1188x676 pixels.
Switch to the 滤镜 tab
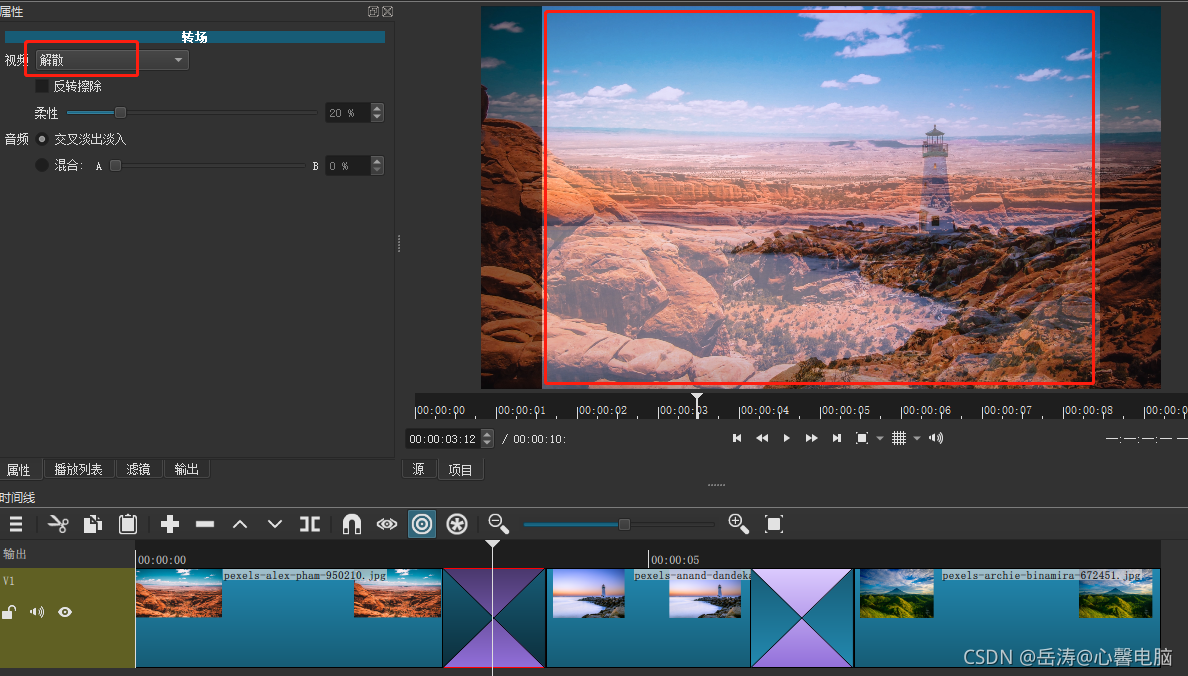[138, 470]
